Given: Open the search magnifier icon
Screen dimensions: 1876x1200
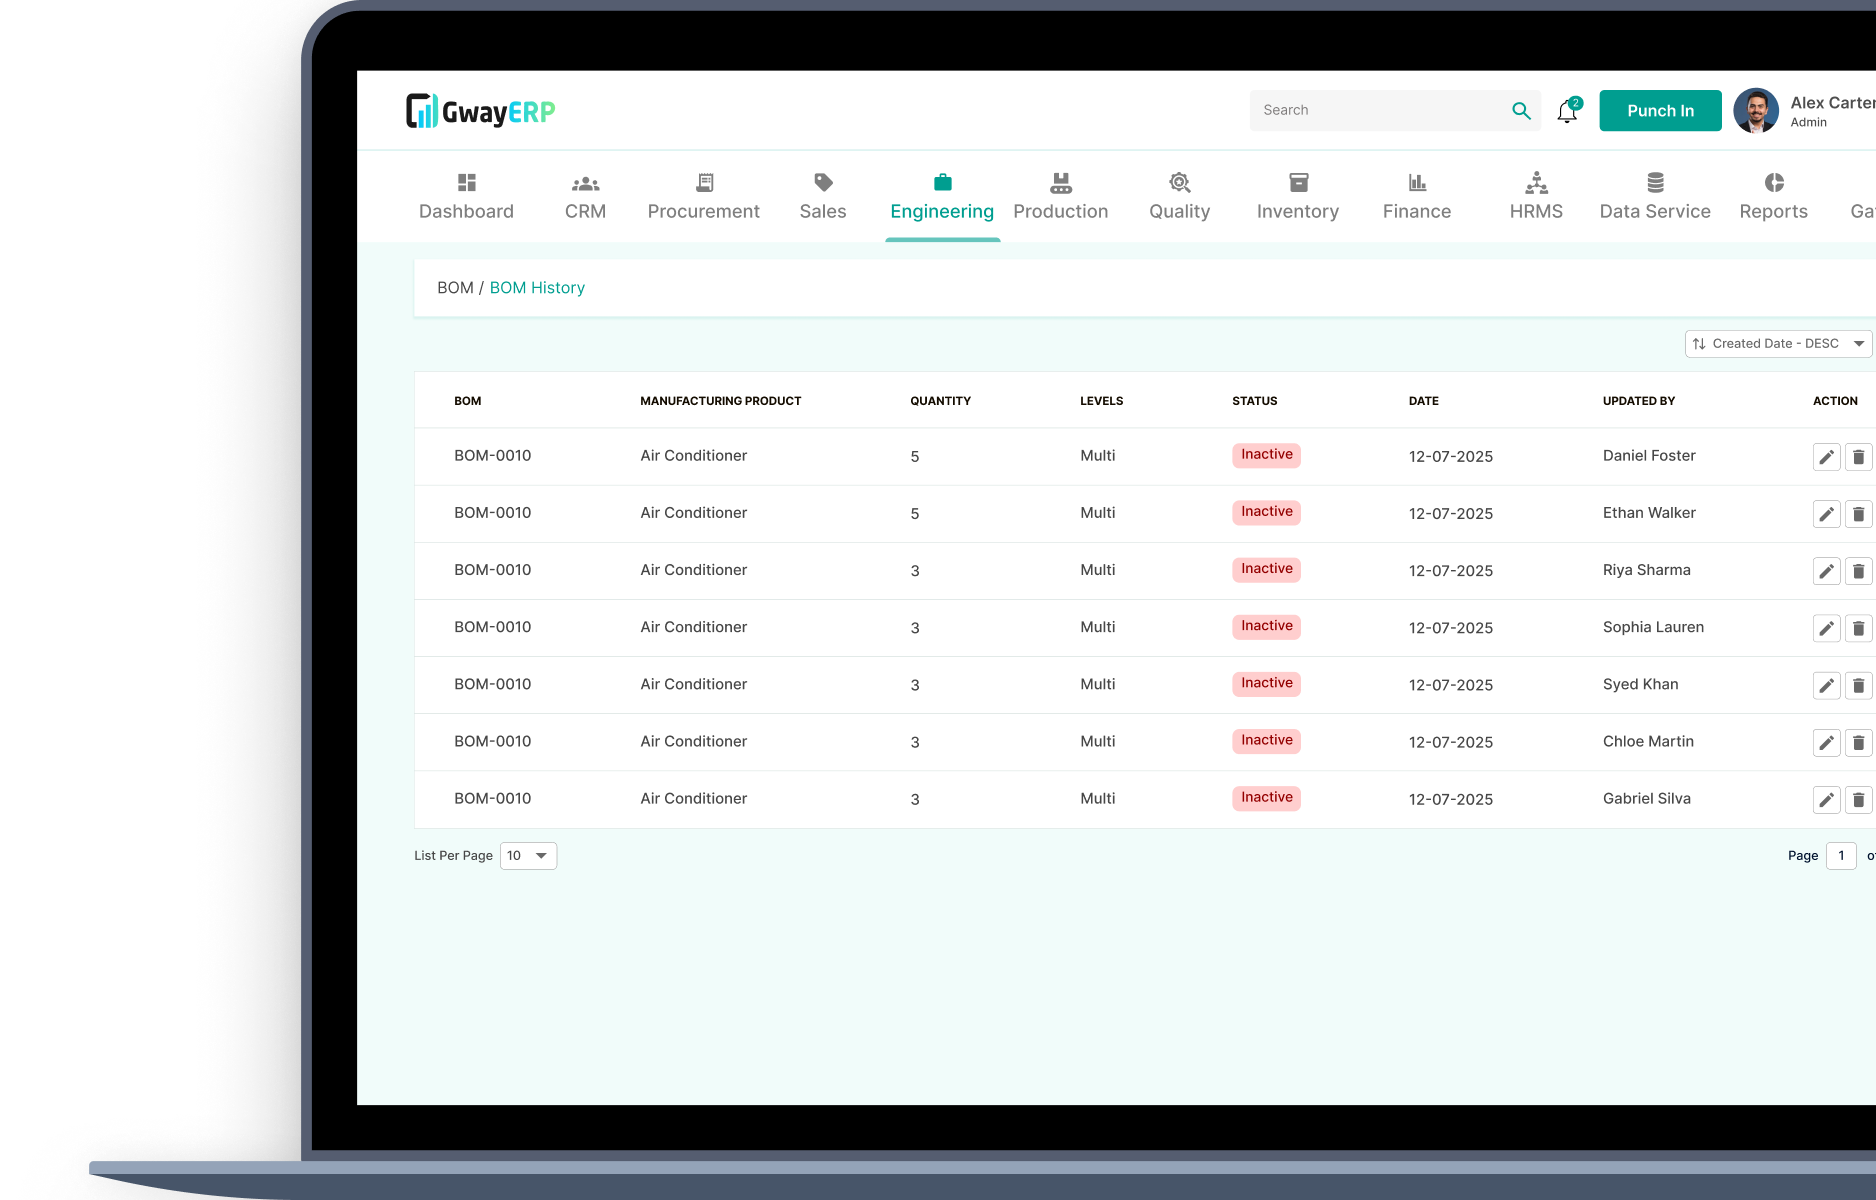Looking at the screenshot, I should pyautogui.click(x=1522, y=110).
